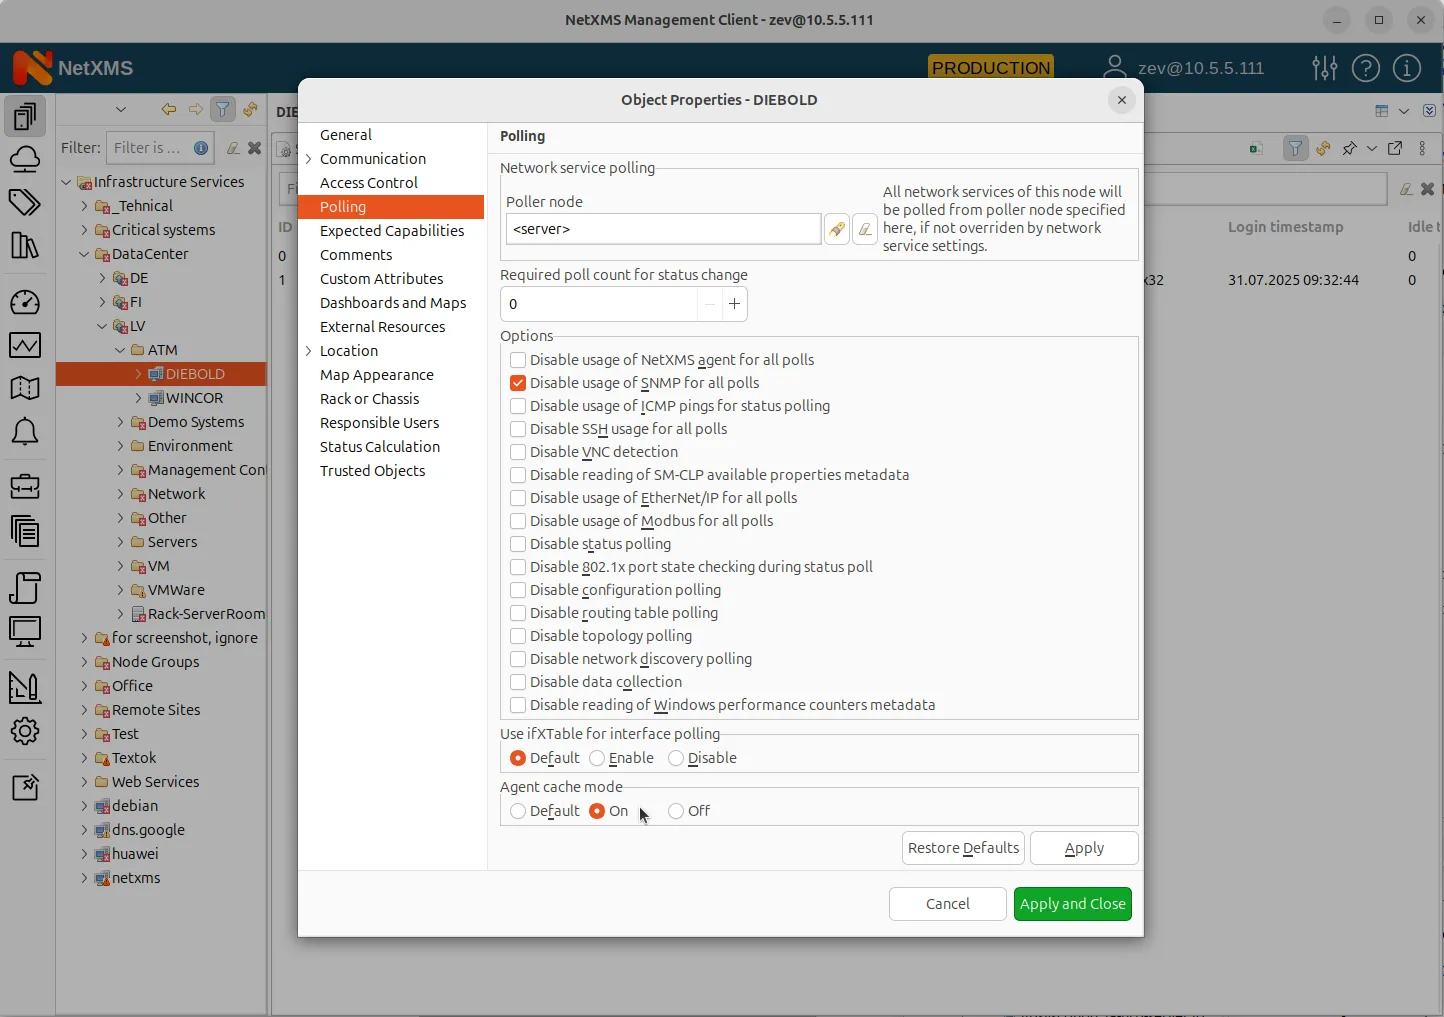Image resolution: width=1444 pixels, height=1017 pixels.
Task: Select Enable for ifXTable interface polling
Action: tap(598, 758)
